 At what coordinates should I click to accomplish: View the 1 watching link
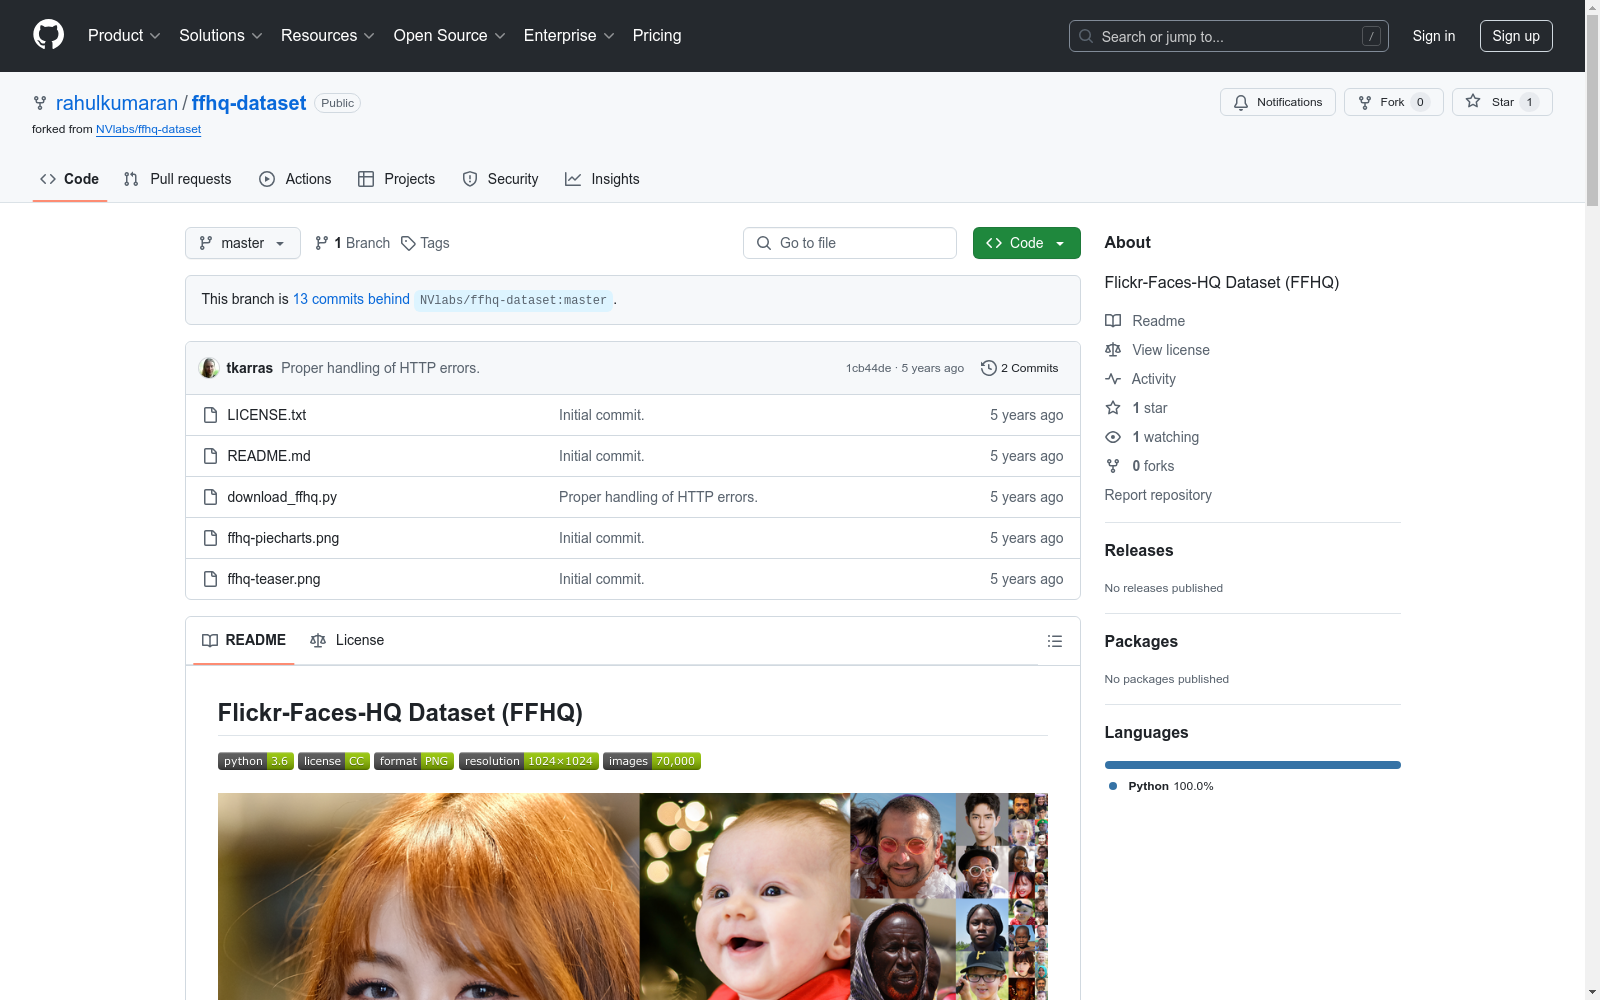coord(1152,437)
